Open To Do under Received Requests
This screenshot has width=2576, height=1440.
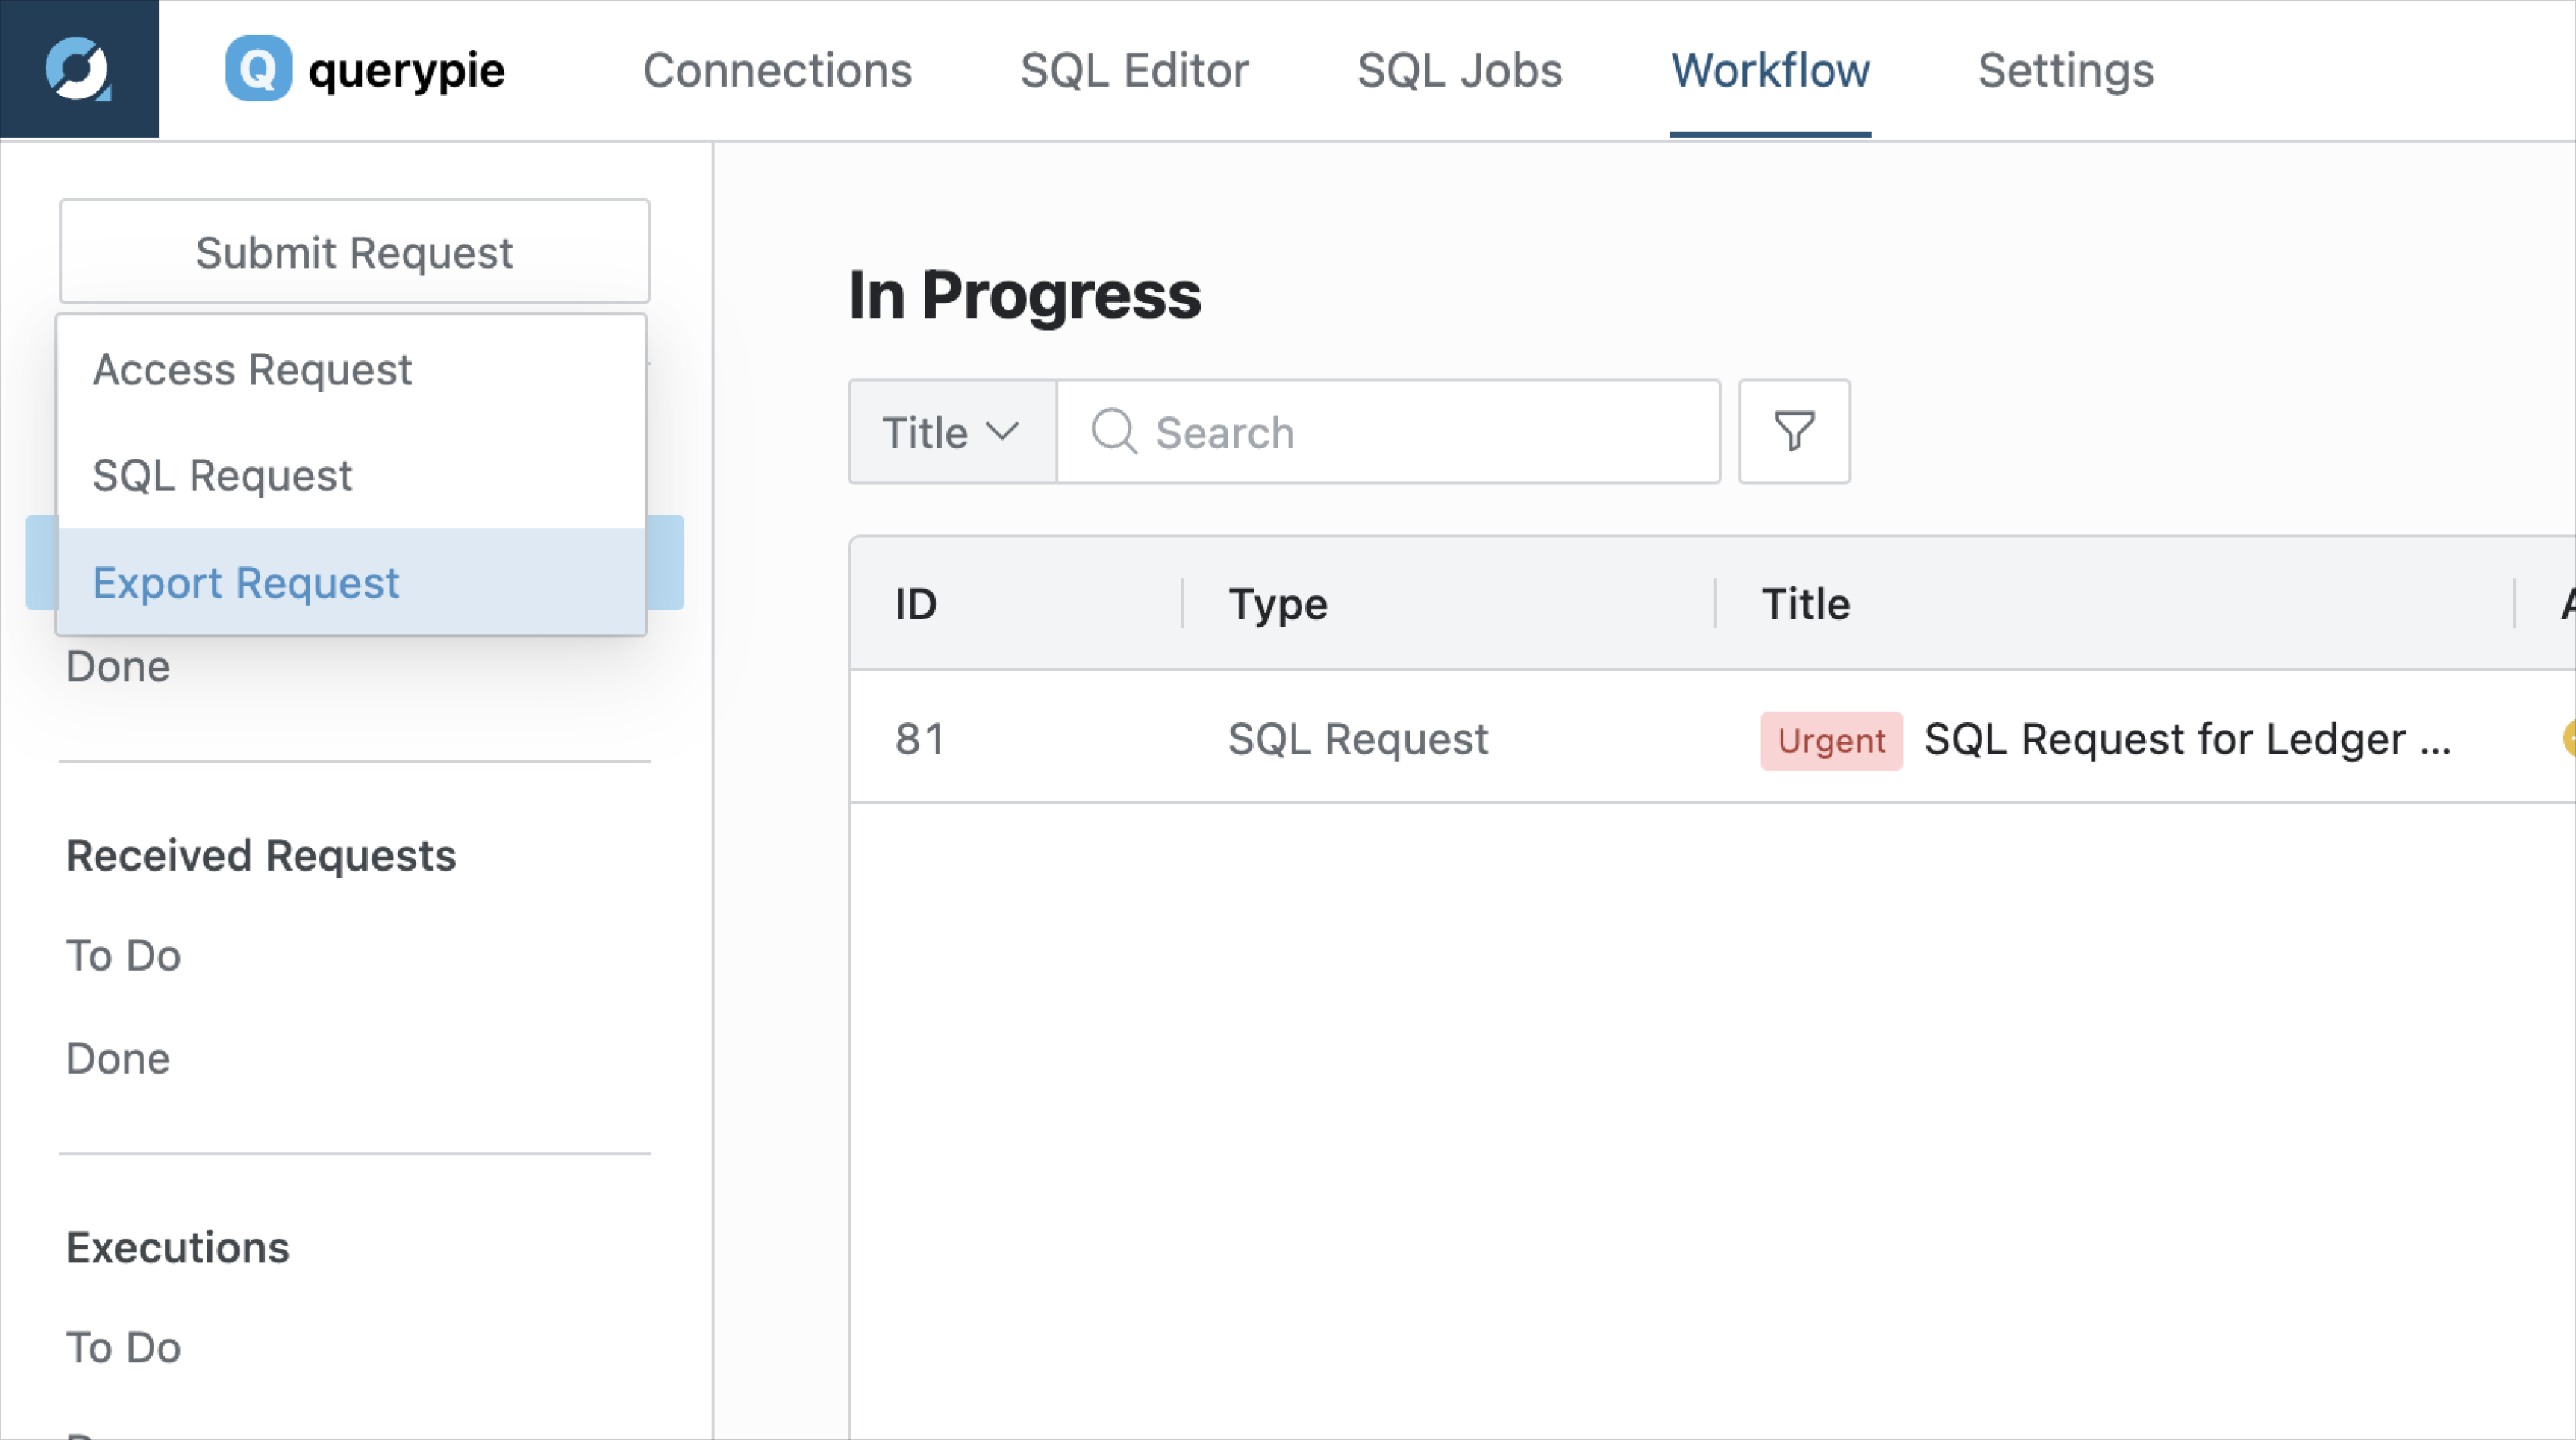click(x=124, y=955)
